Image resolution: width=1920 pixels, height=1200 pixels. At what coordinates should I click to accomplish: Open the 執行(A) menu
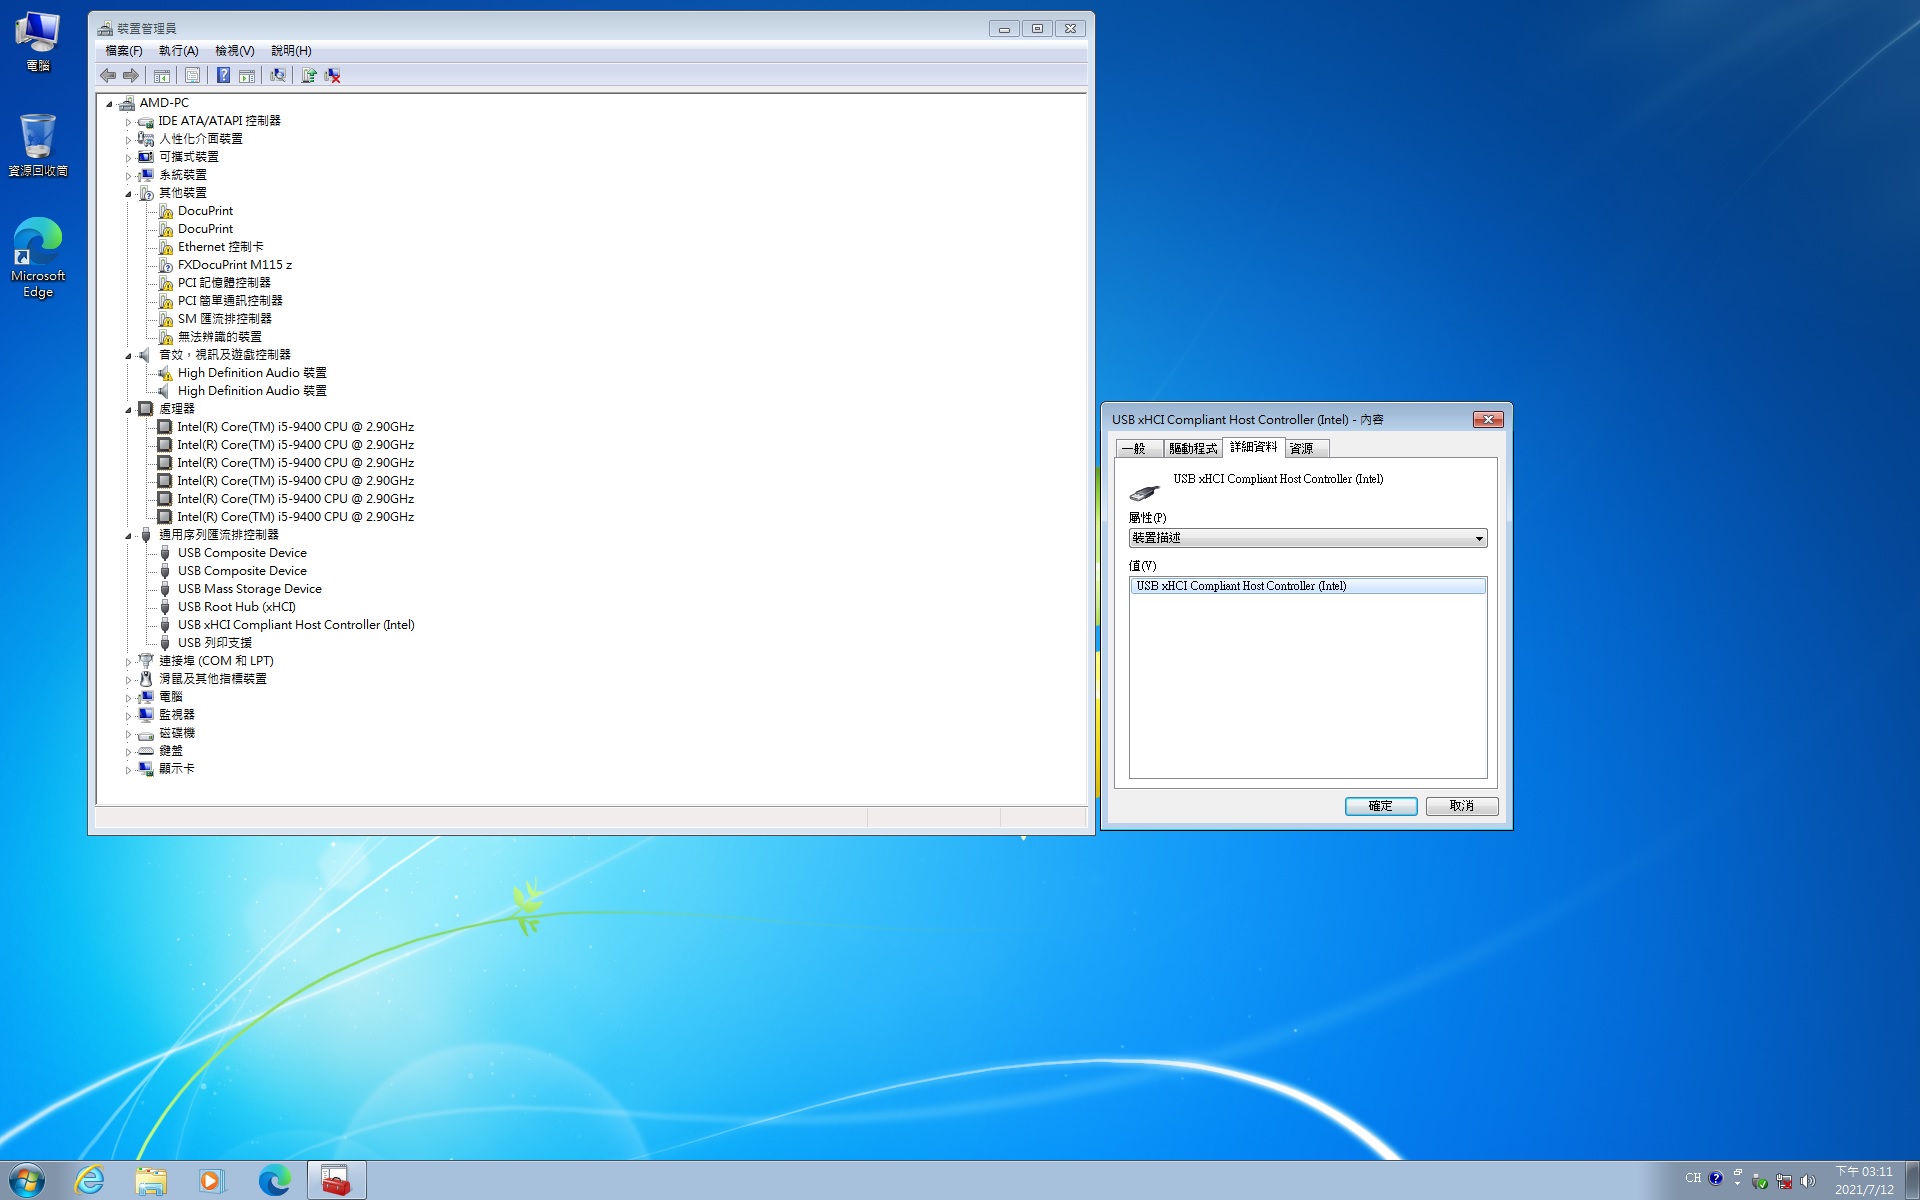(x=178, y=50)
